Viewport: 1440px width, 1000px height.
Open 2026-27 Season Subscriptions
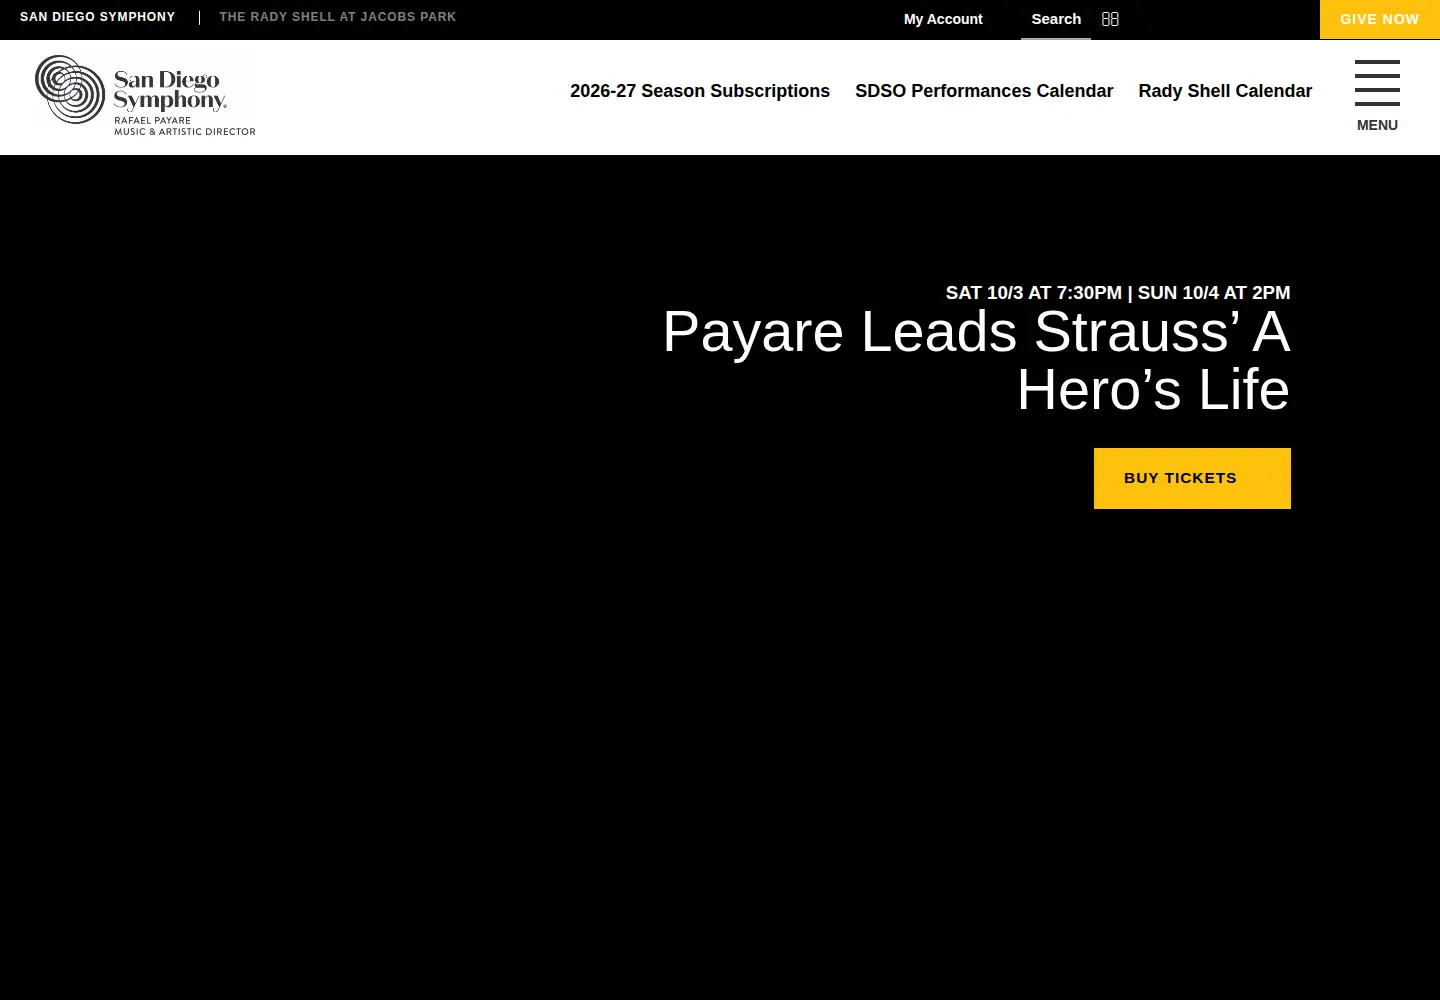point(700,91)
